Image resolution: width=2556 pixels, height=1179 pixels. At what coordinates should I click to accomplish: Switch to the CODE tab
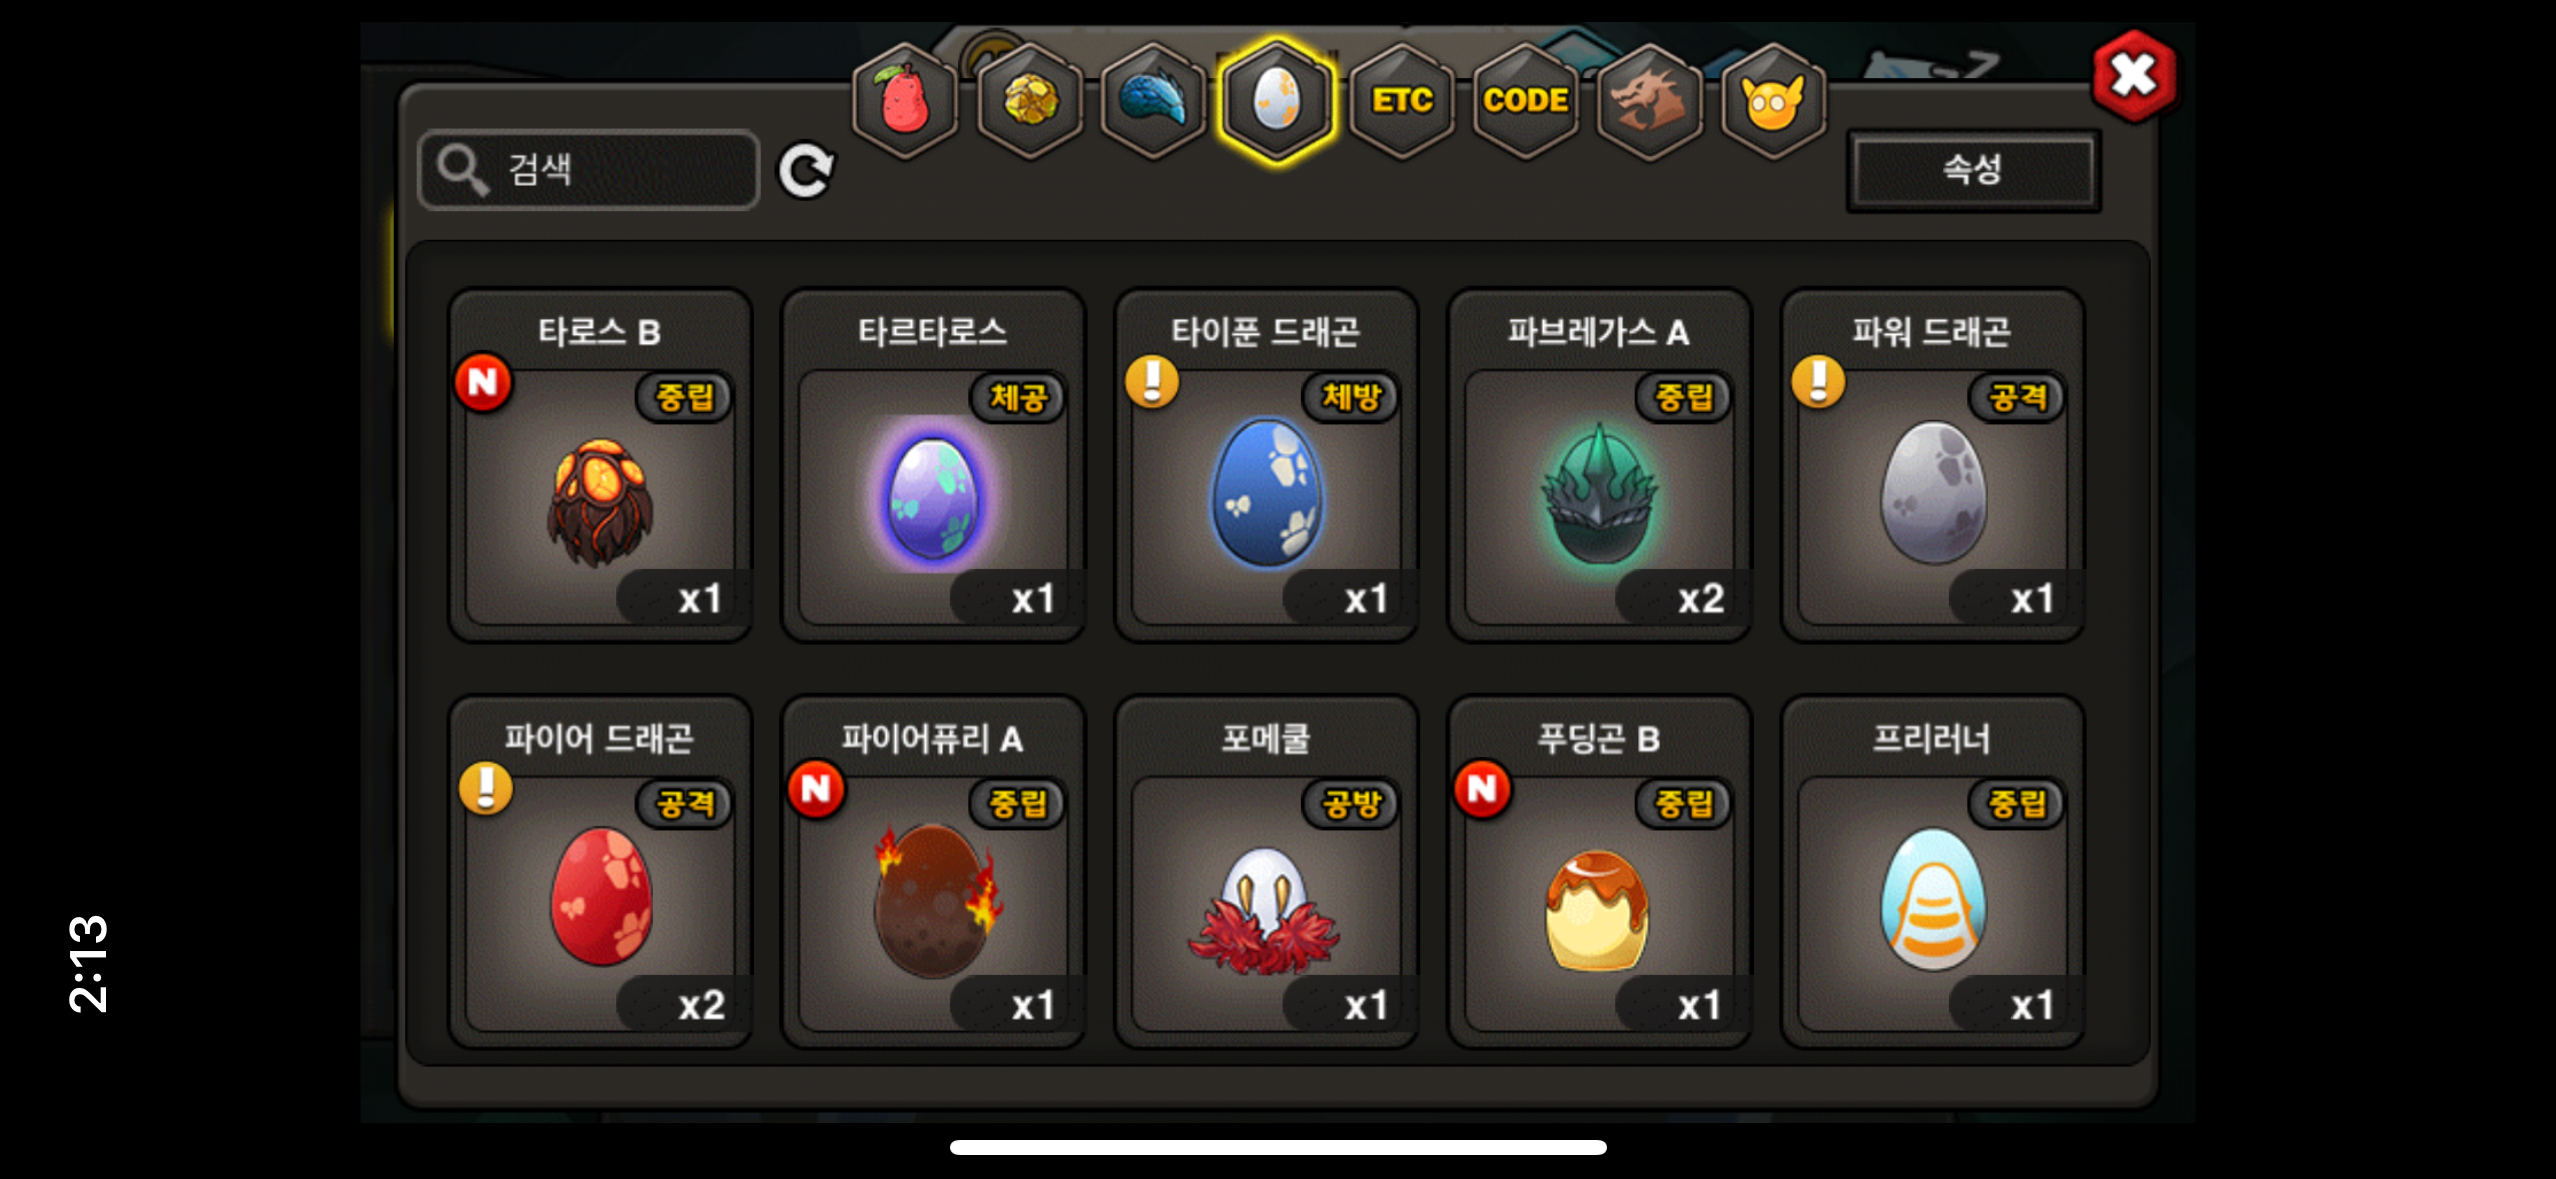1525,100
